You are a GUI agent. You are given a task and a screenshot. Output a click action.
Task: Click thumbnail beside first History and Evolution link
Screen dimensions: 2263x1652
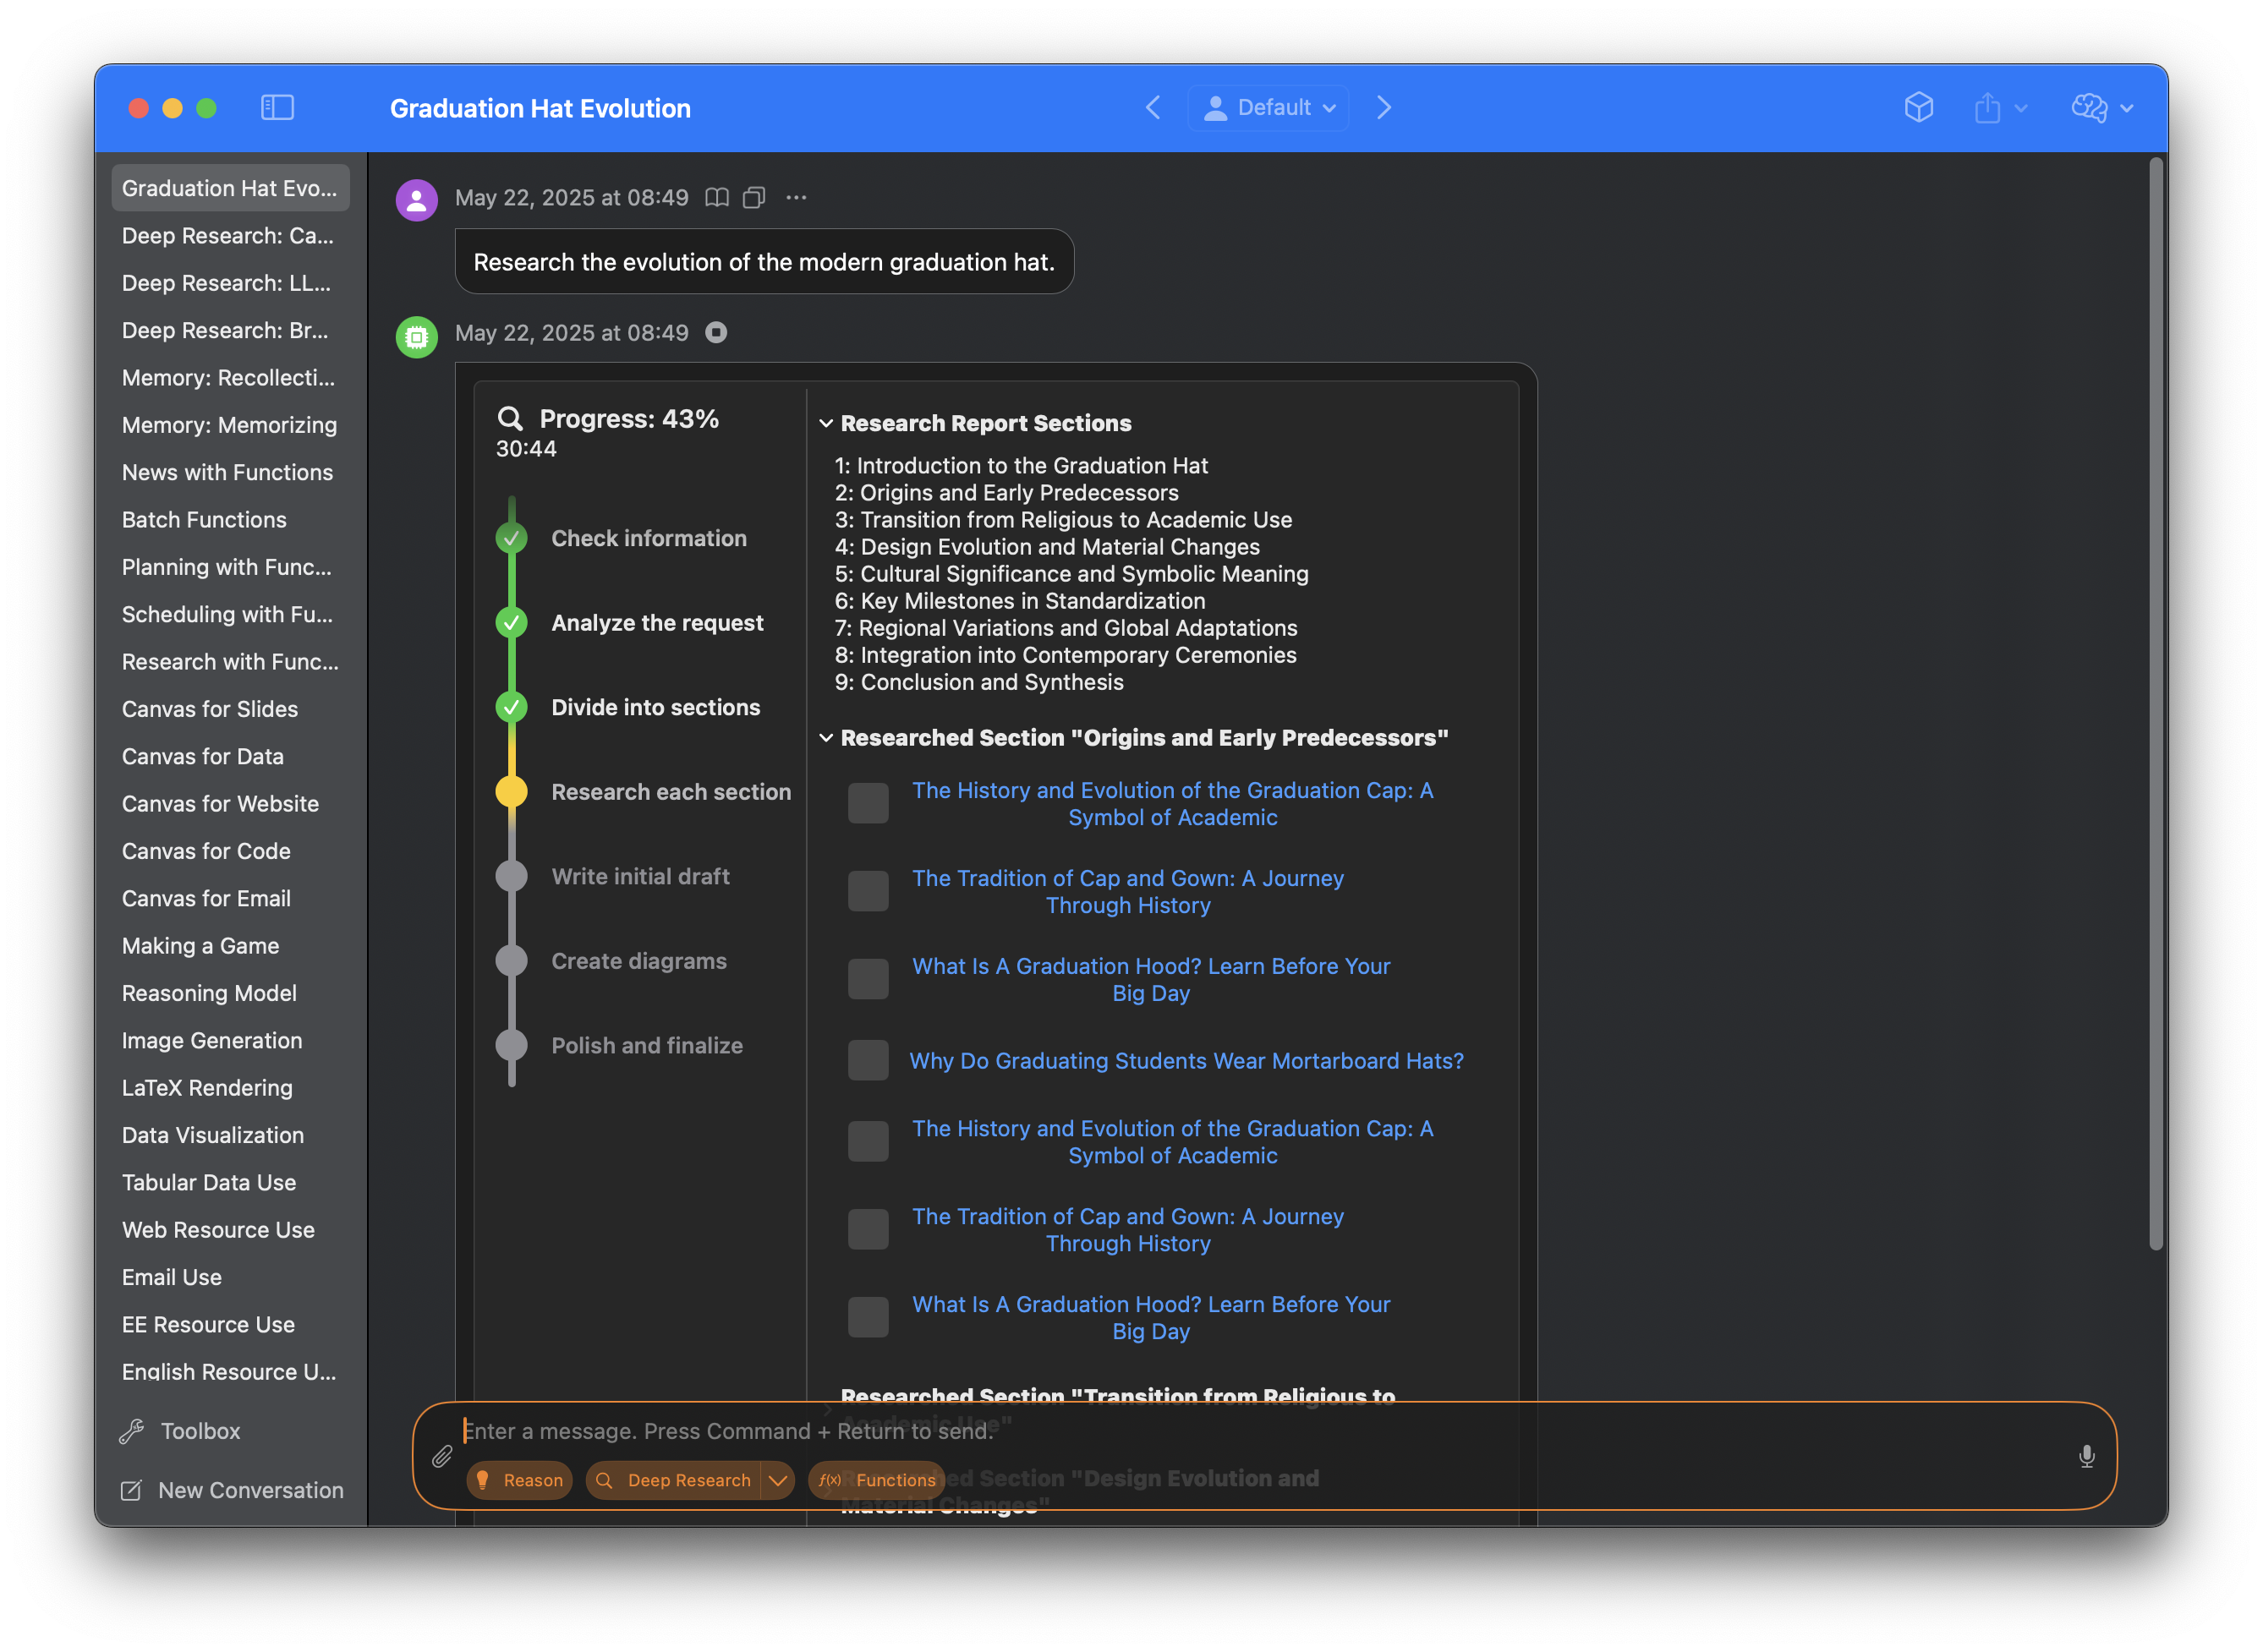pyautogui.click(x=868, y=803)
